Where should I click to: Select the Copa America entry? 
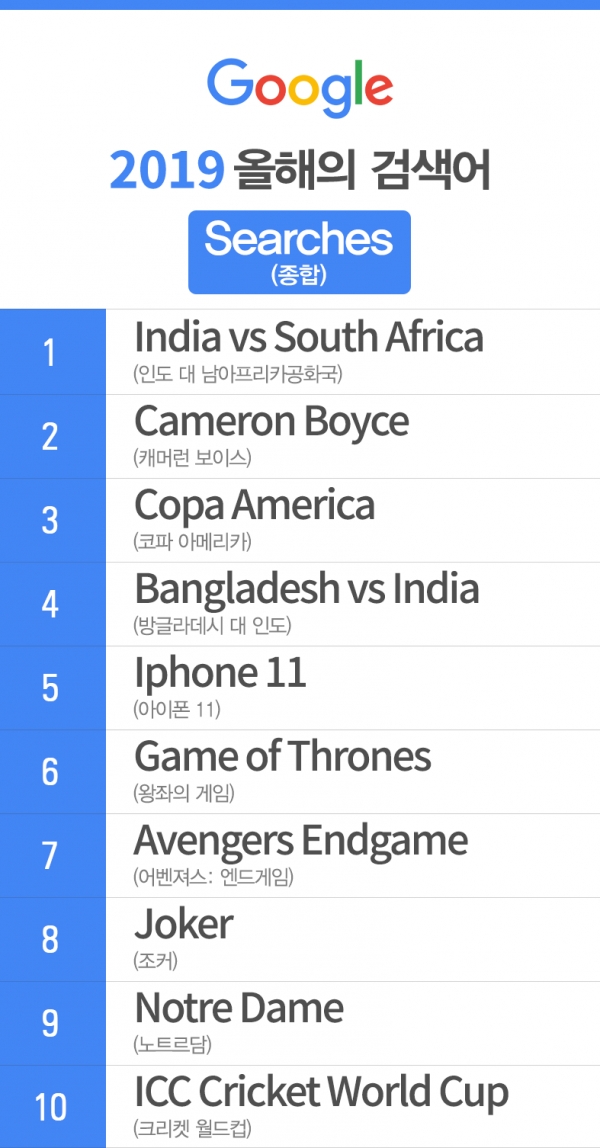pos(255,504)
